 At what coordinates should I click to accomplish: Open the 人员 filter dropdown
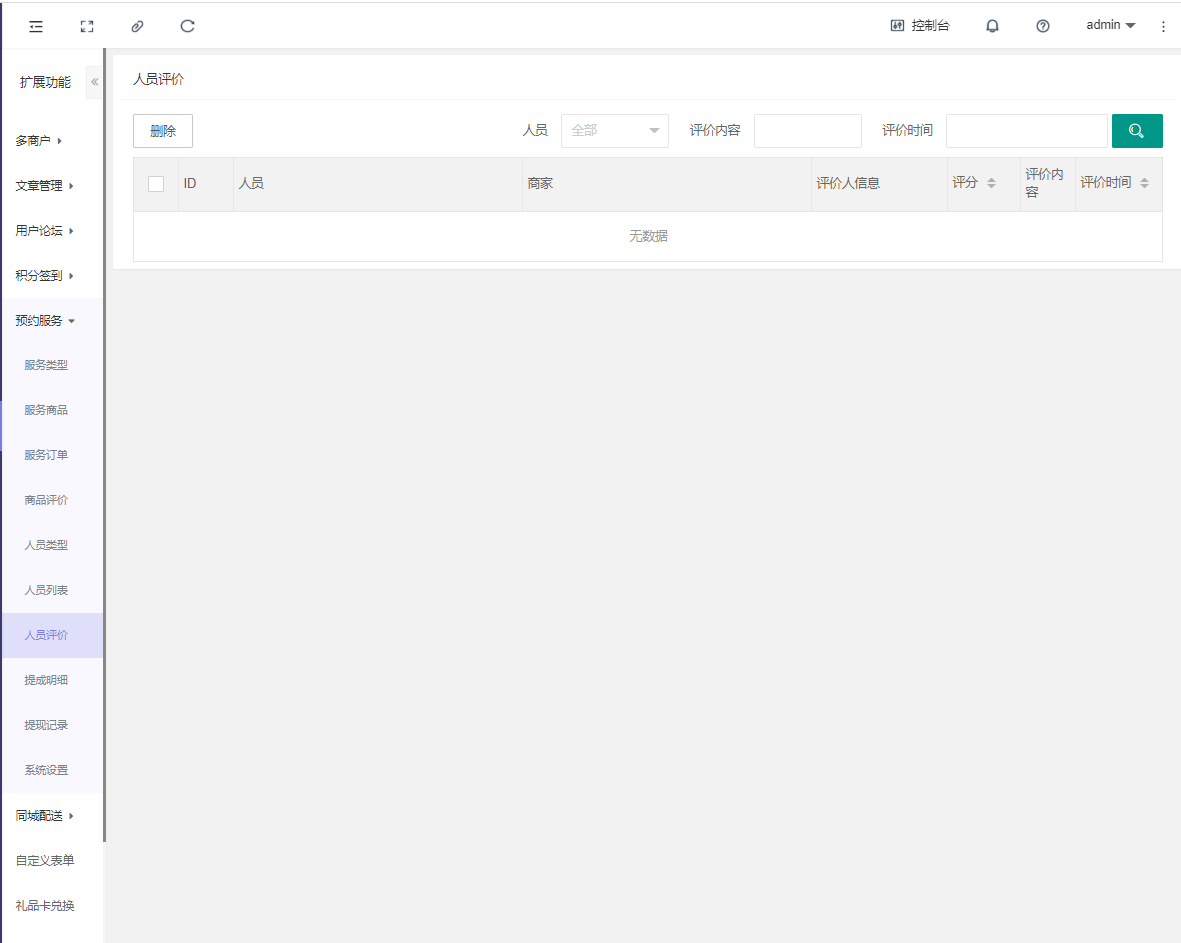coord(615,131)
